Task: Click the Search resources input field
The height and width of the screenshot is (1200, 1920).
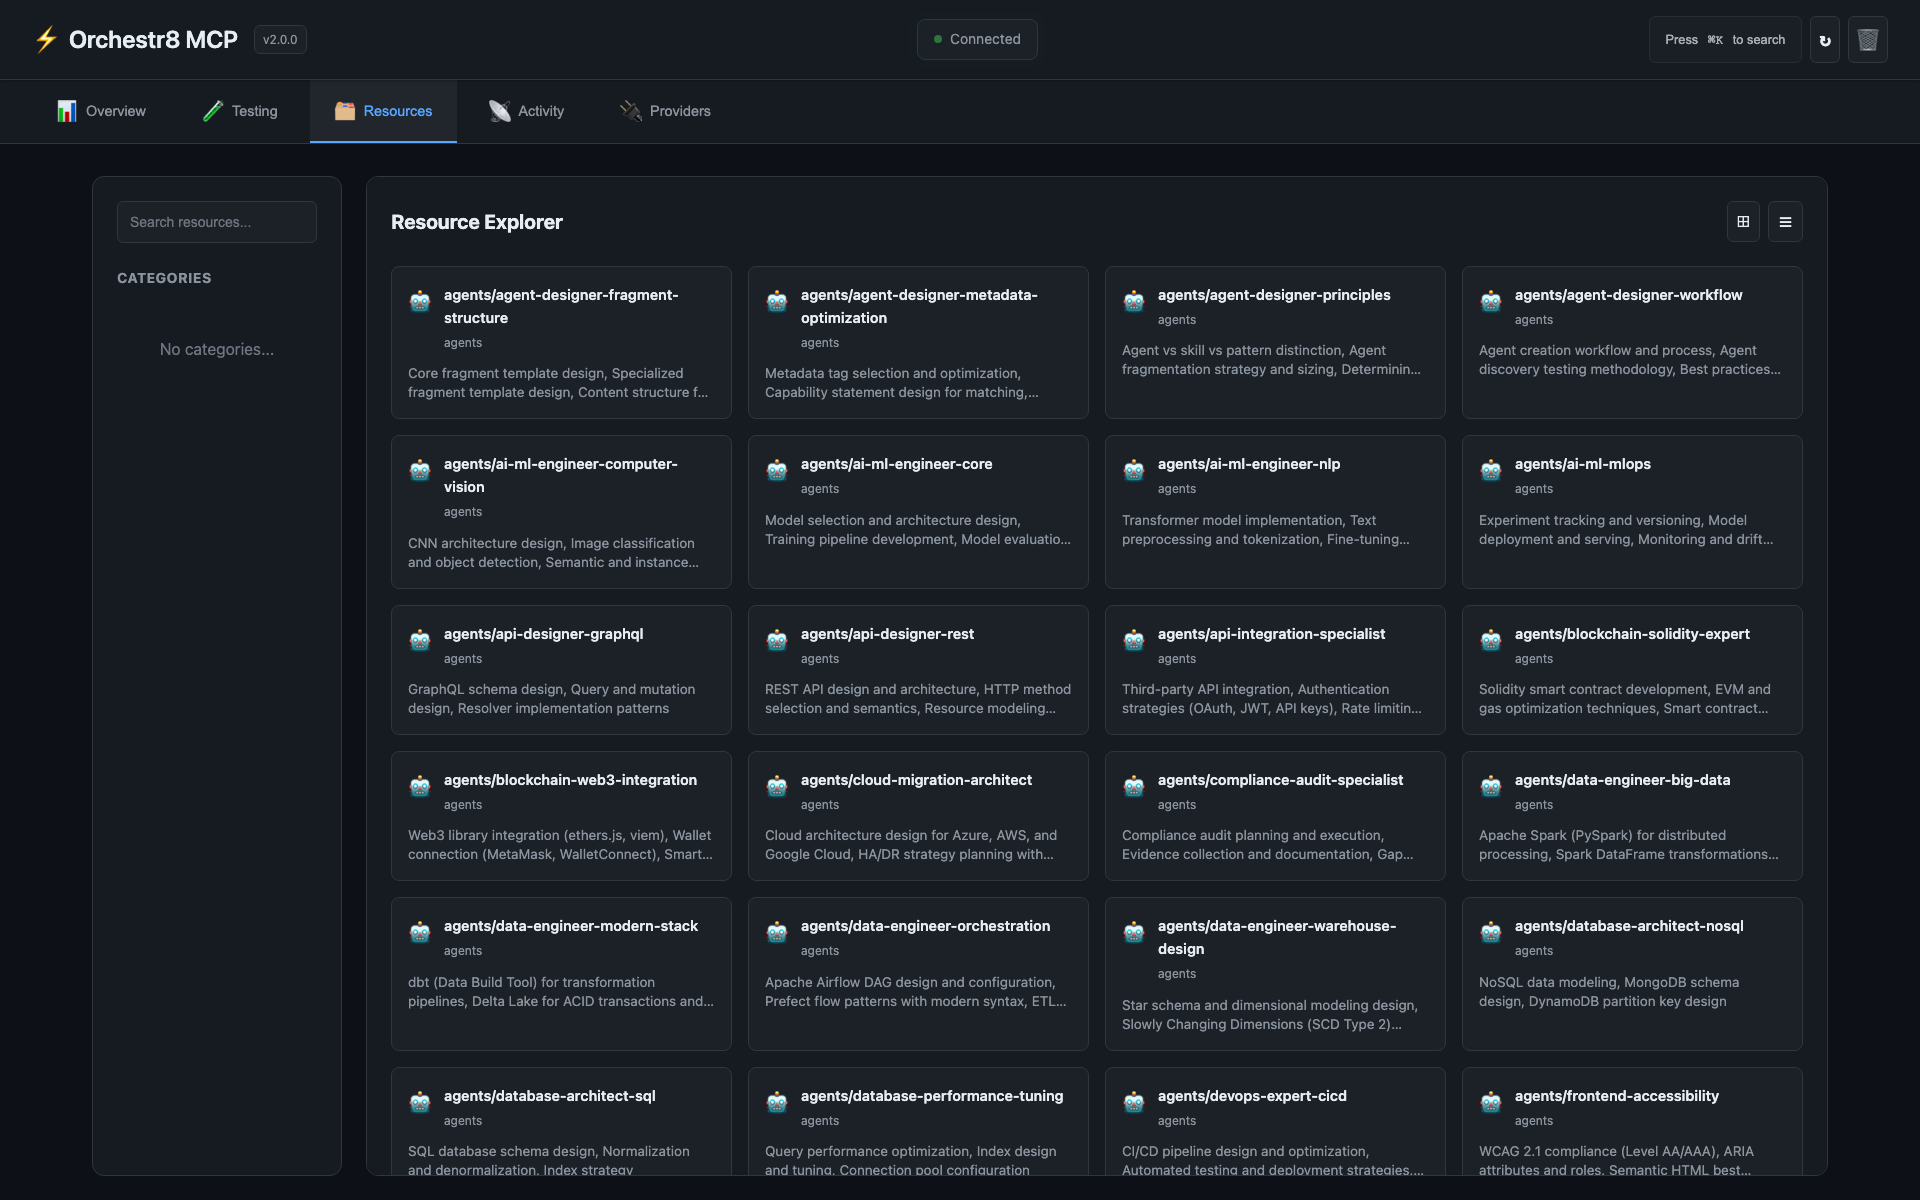Action: coord(217,222)
